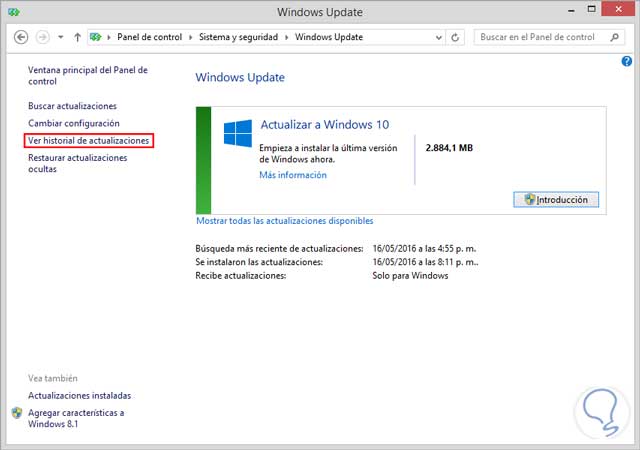This screenshot has width=640, height=450.
Task: Click the Windows Update icon in the address bar
Action: point(96,37)
